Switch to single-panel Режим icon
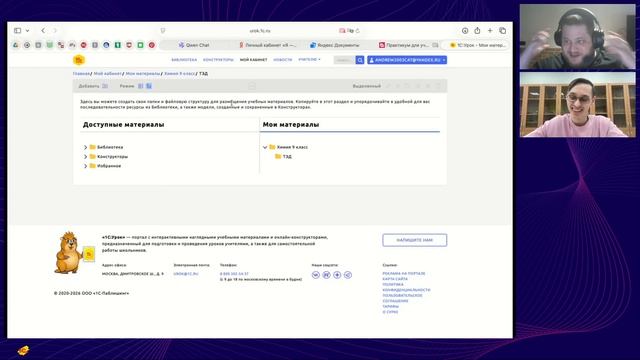This screenshot has width=640, height=360. point(140,86)
